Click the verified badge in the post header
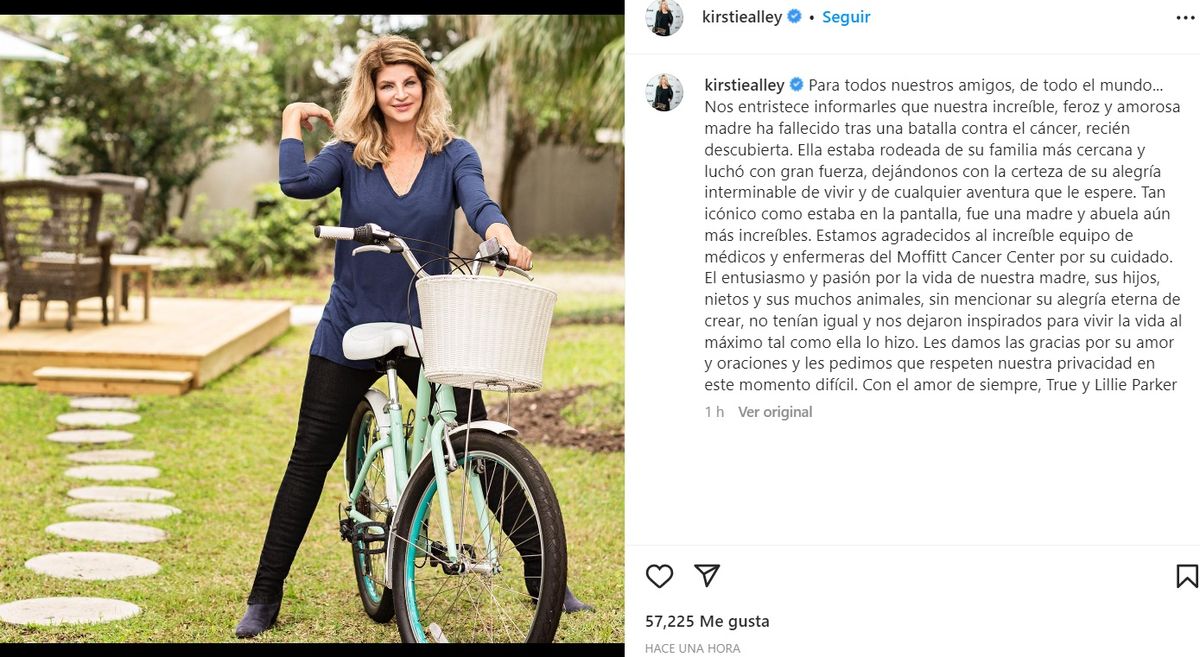Screen dimensions: 1200x657 coord(795,17)
